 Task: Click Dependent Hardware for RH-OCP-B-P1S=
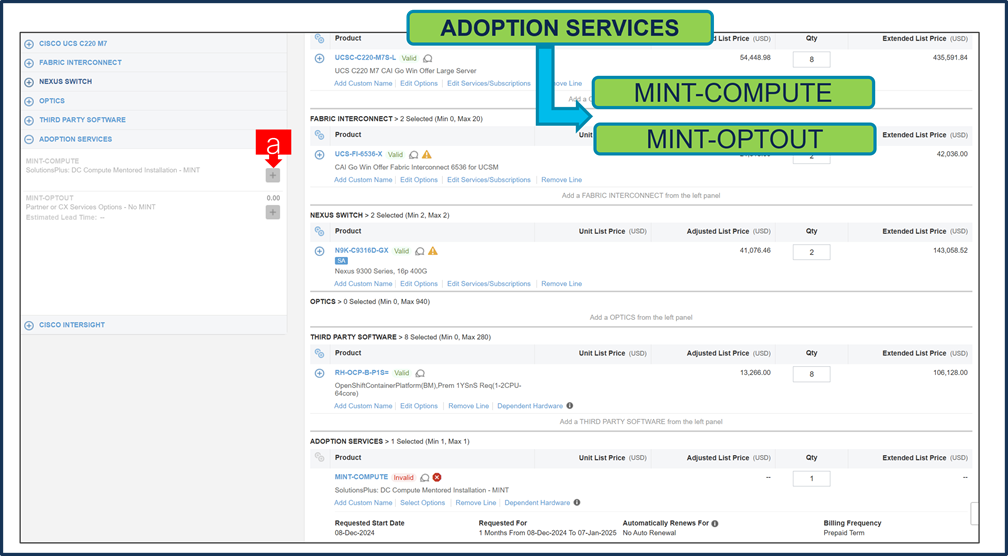[x=530, y=406]
